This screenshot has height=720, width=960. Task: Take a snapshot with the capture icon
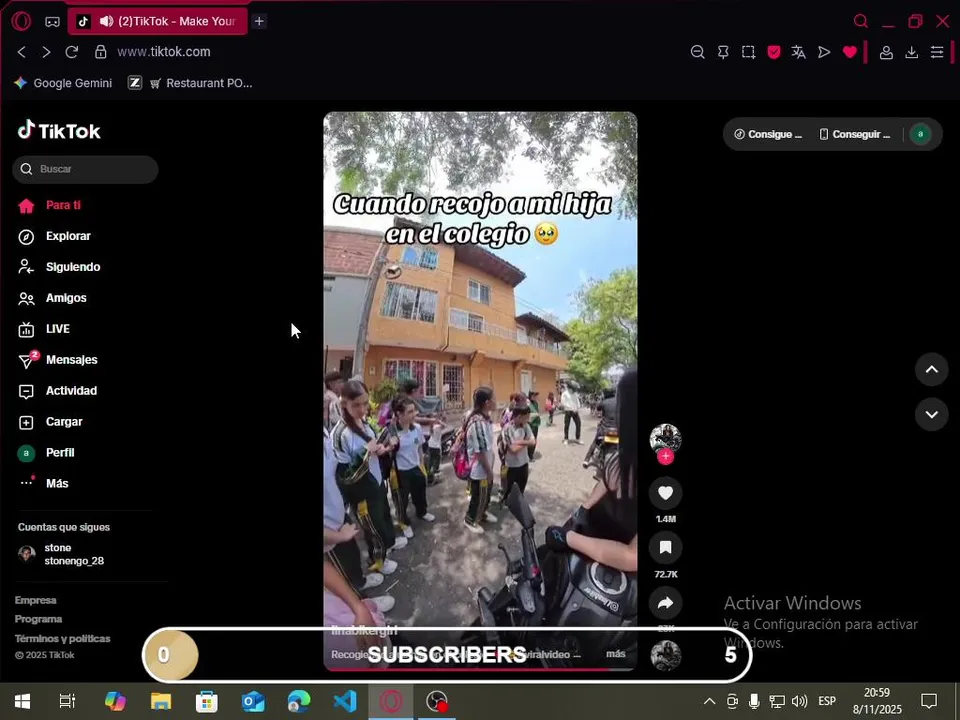tap(748, 52)
